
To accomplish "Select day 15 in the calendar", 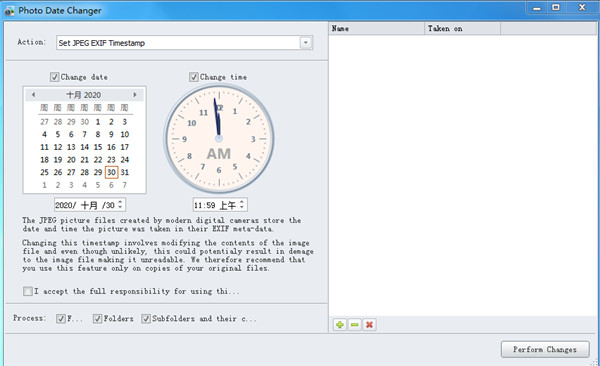I will tap(98, 147).
